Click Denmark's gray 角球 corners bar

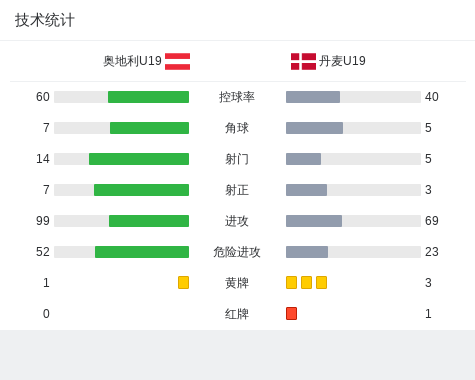(x=314, y=128)
